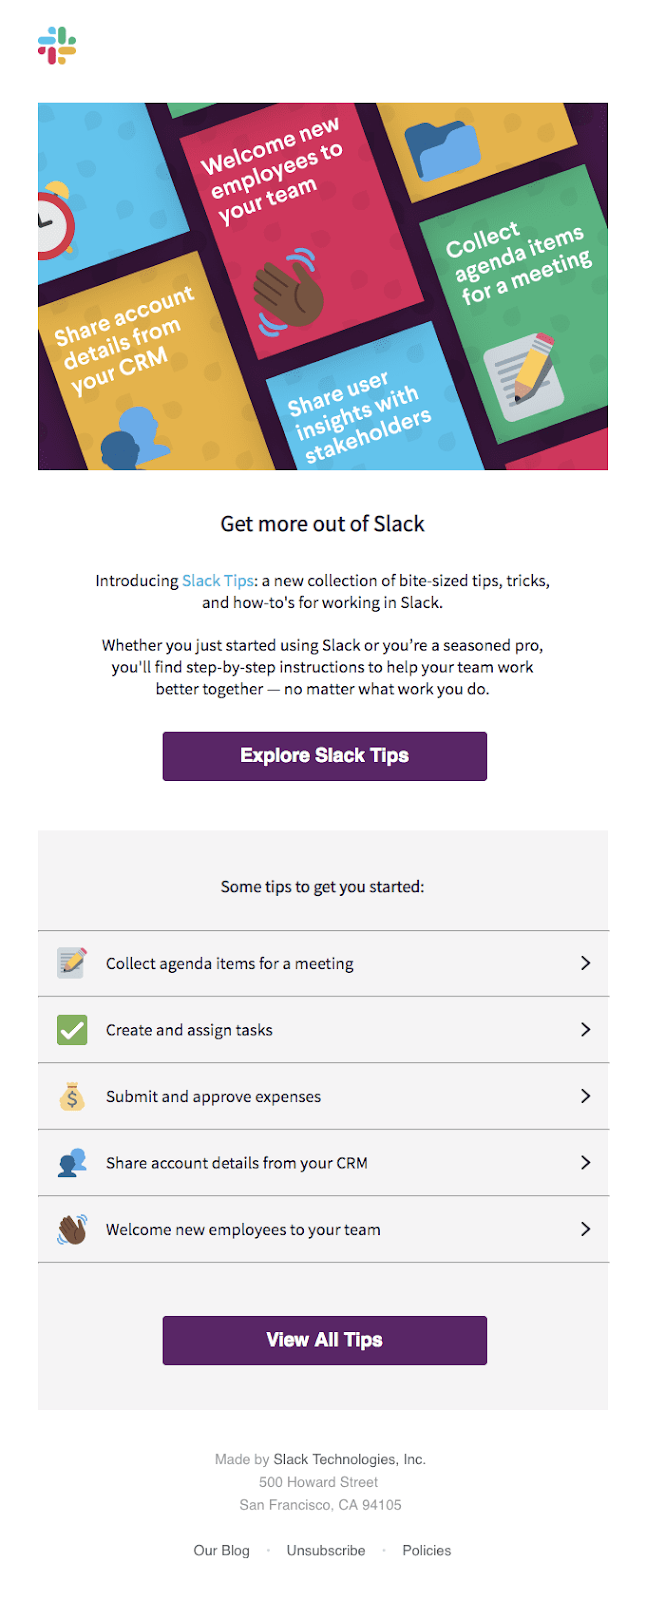Viewport: 646px width, 1600px height.
Task: Click the Slack logo at top
Action: (57, 46)
